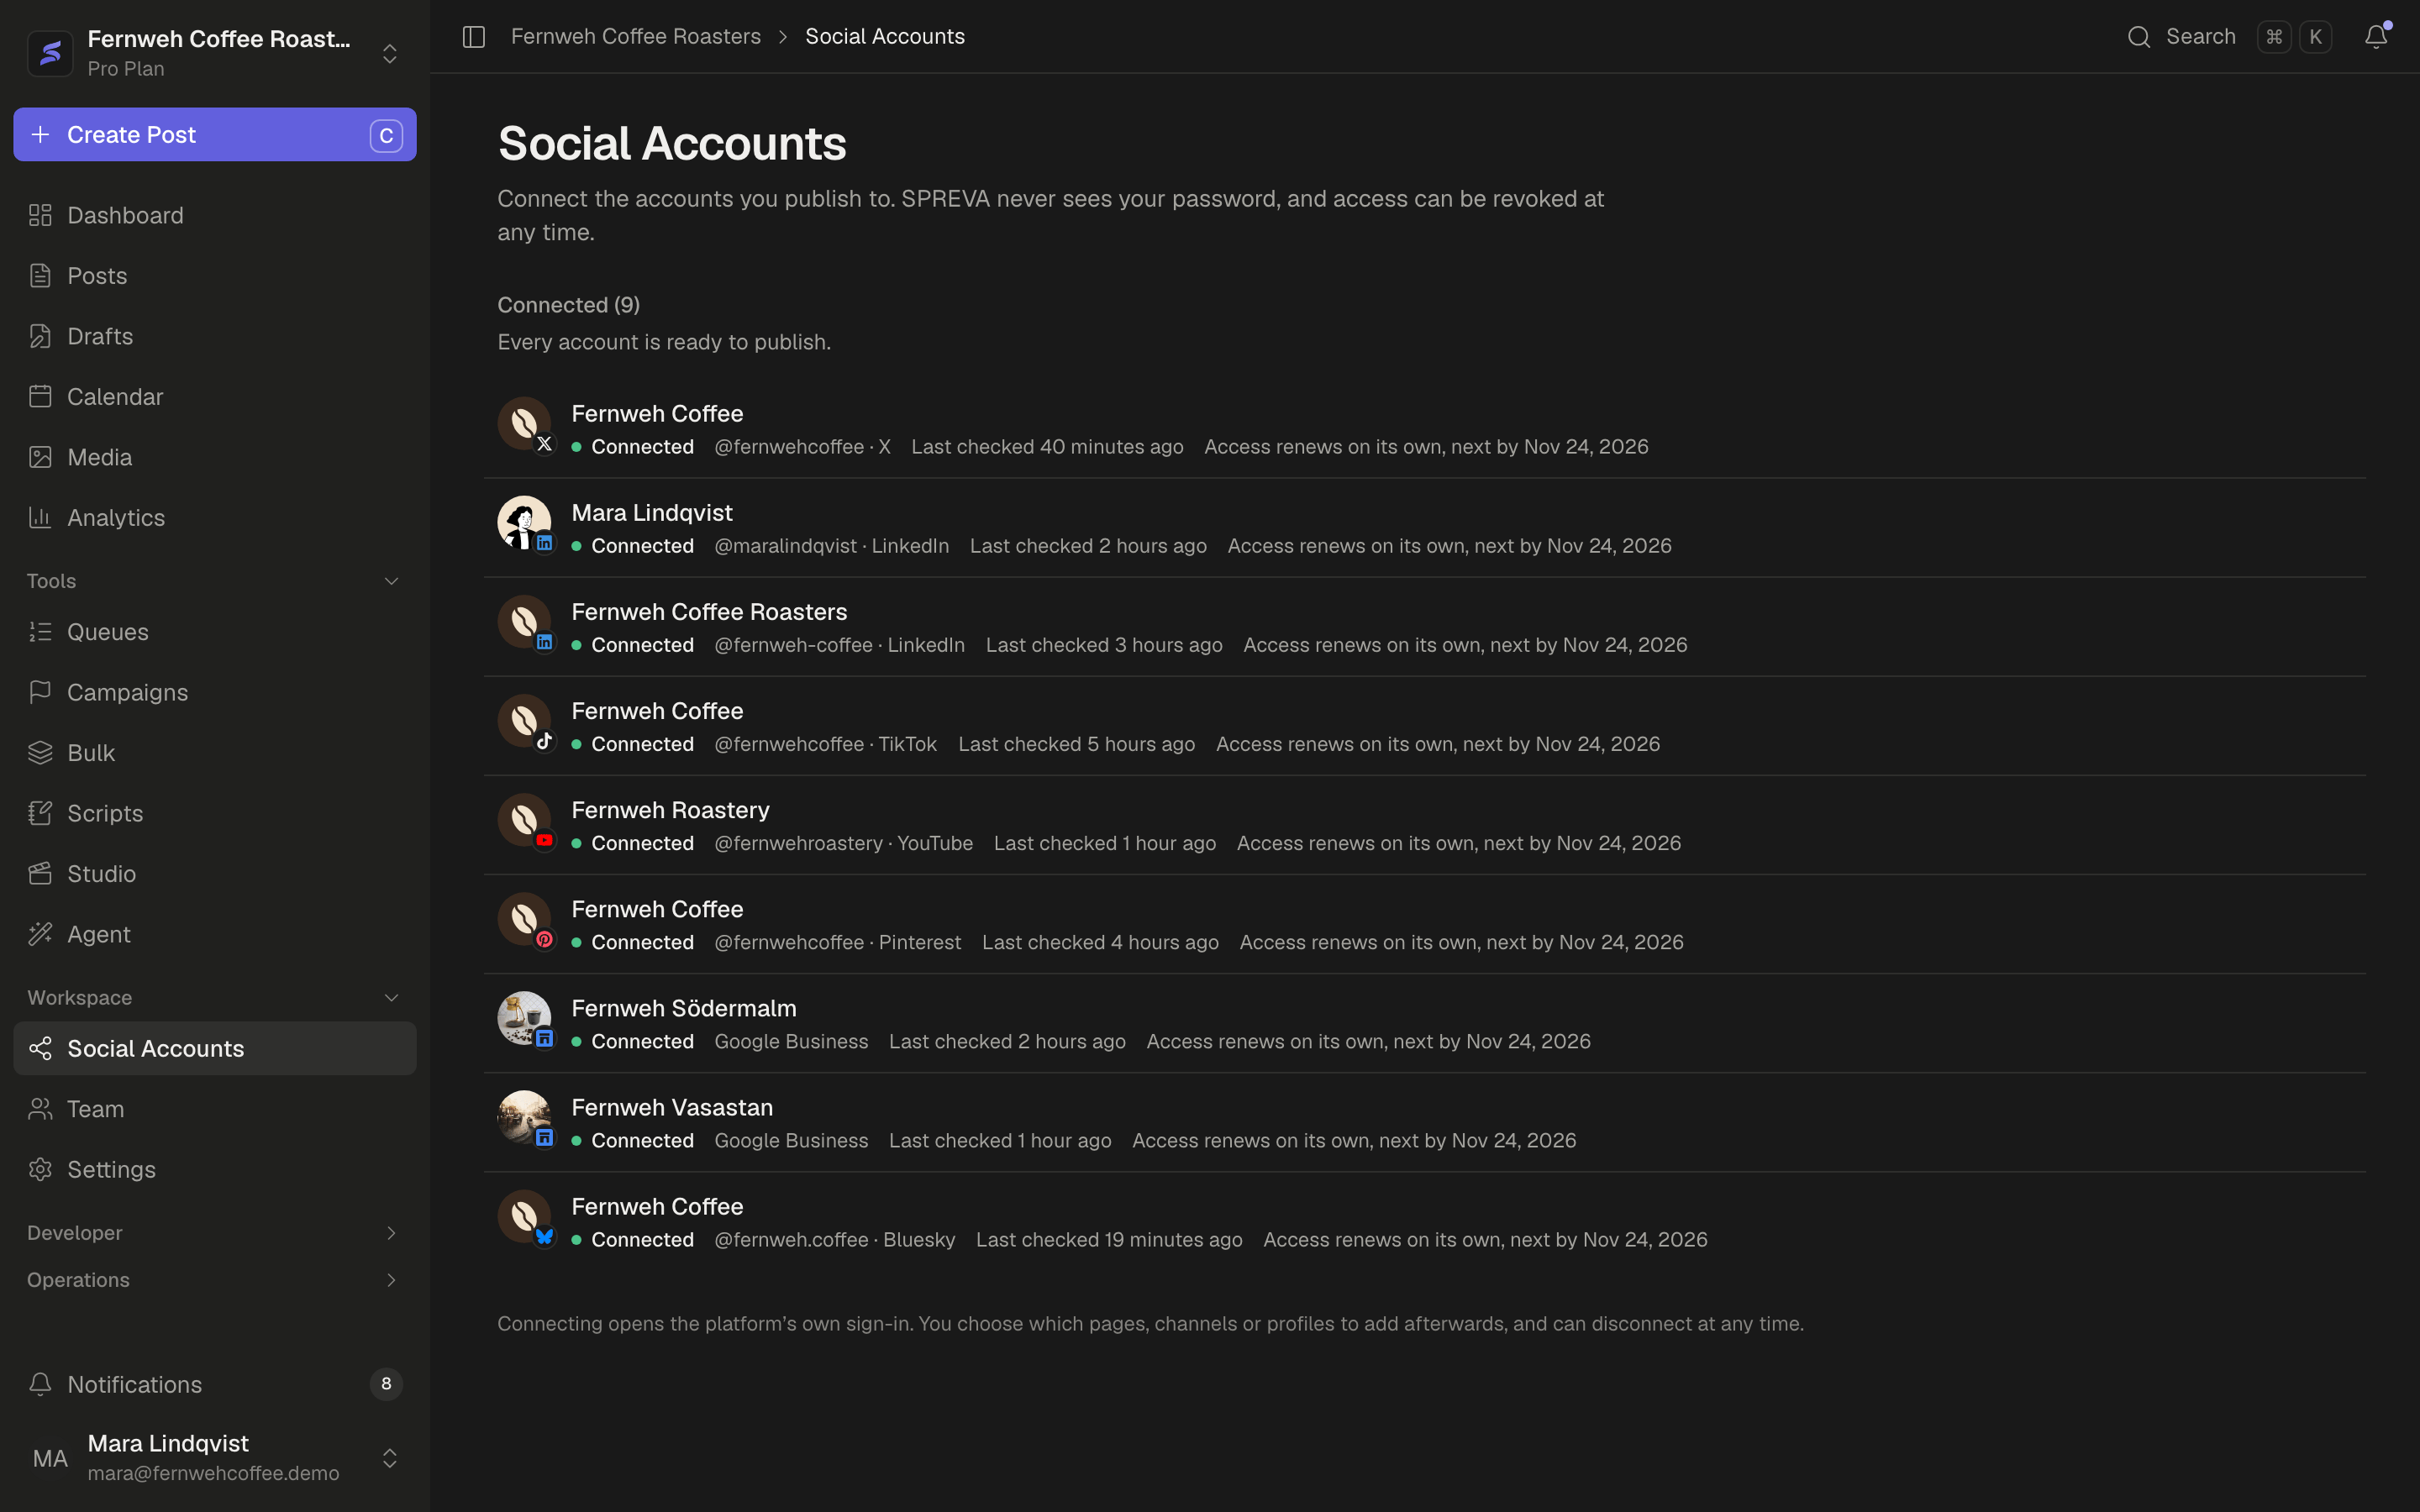Click the @maralindqvist · LinkedIn handle

[832, 546]
